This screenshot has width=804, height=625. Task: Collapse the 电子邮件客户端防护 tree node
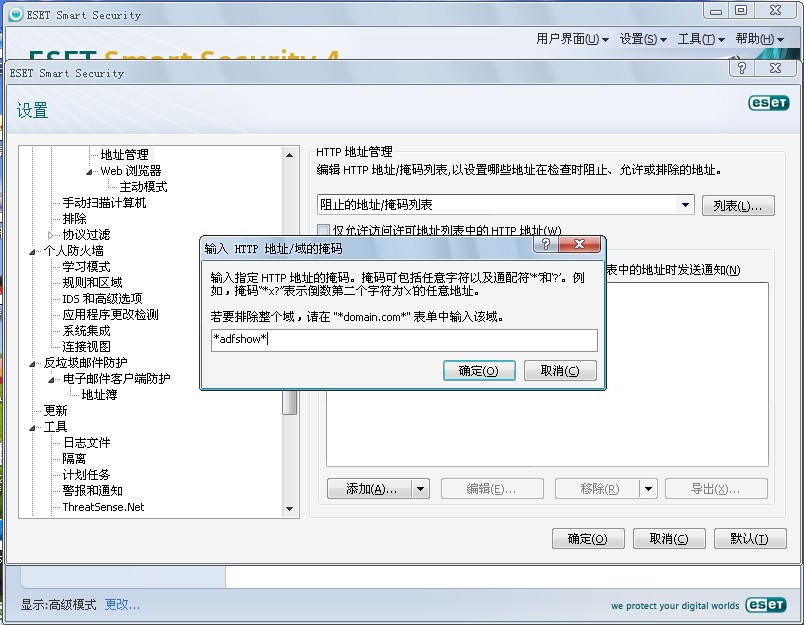coord(51,379)
